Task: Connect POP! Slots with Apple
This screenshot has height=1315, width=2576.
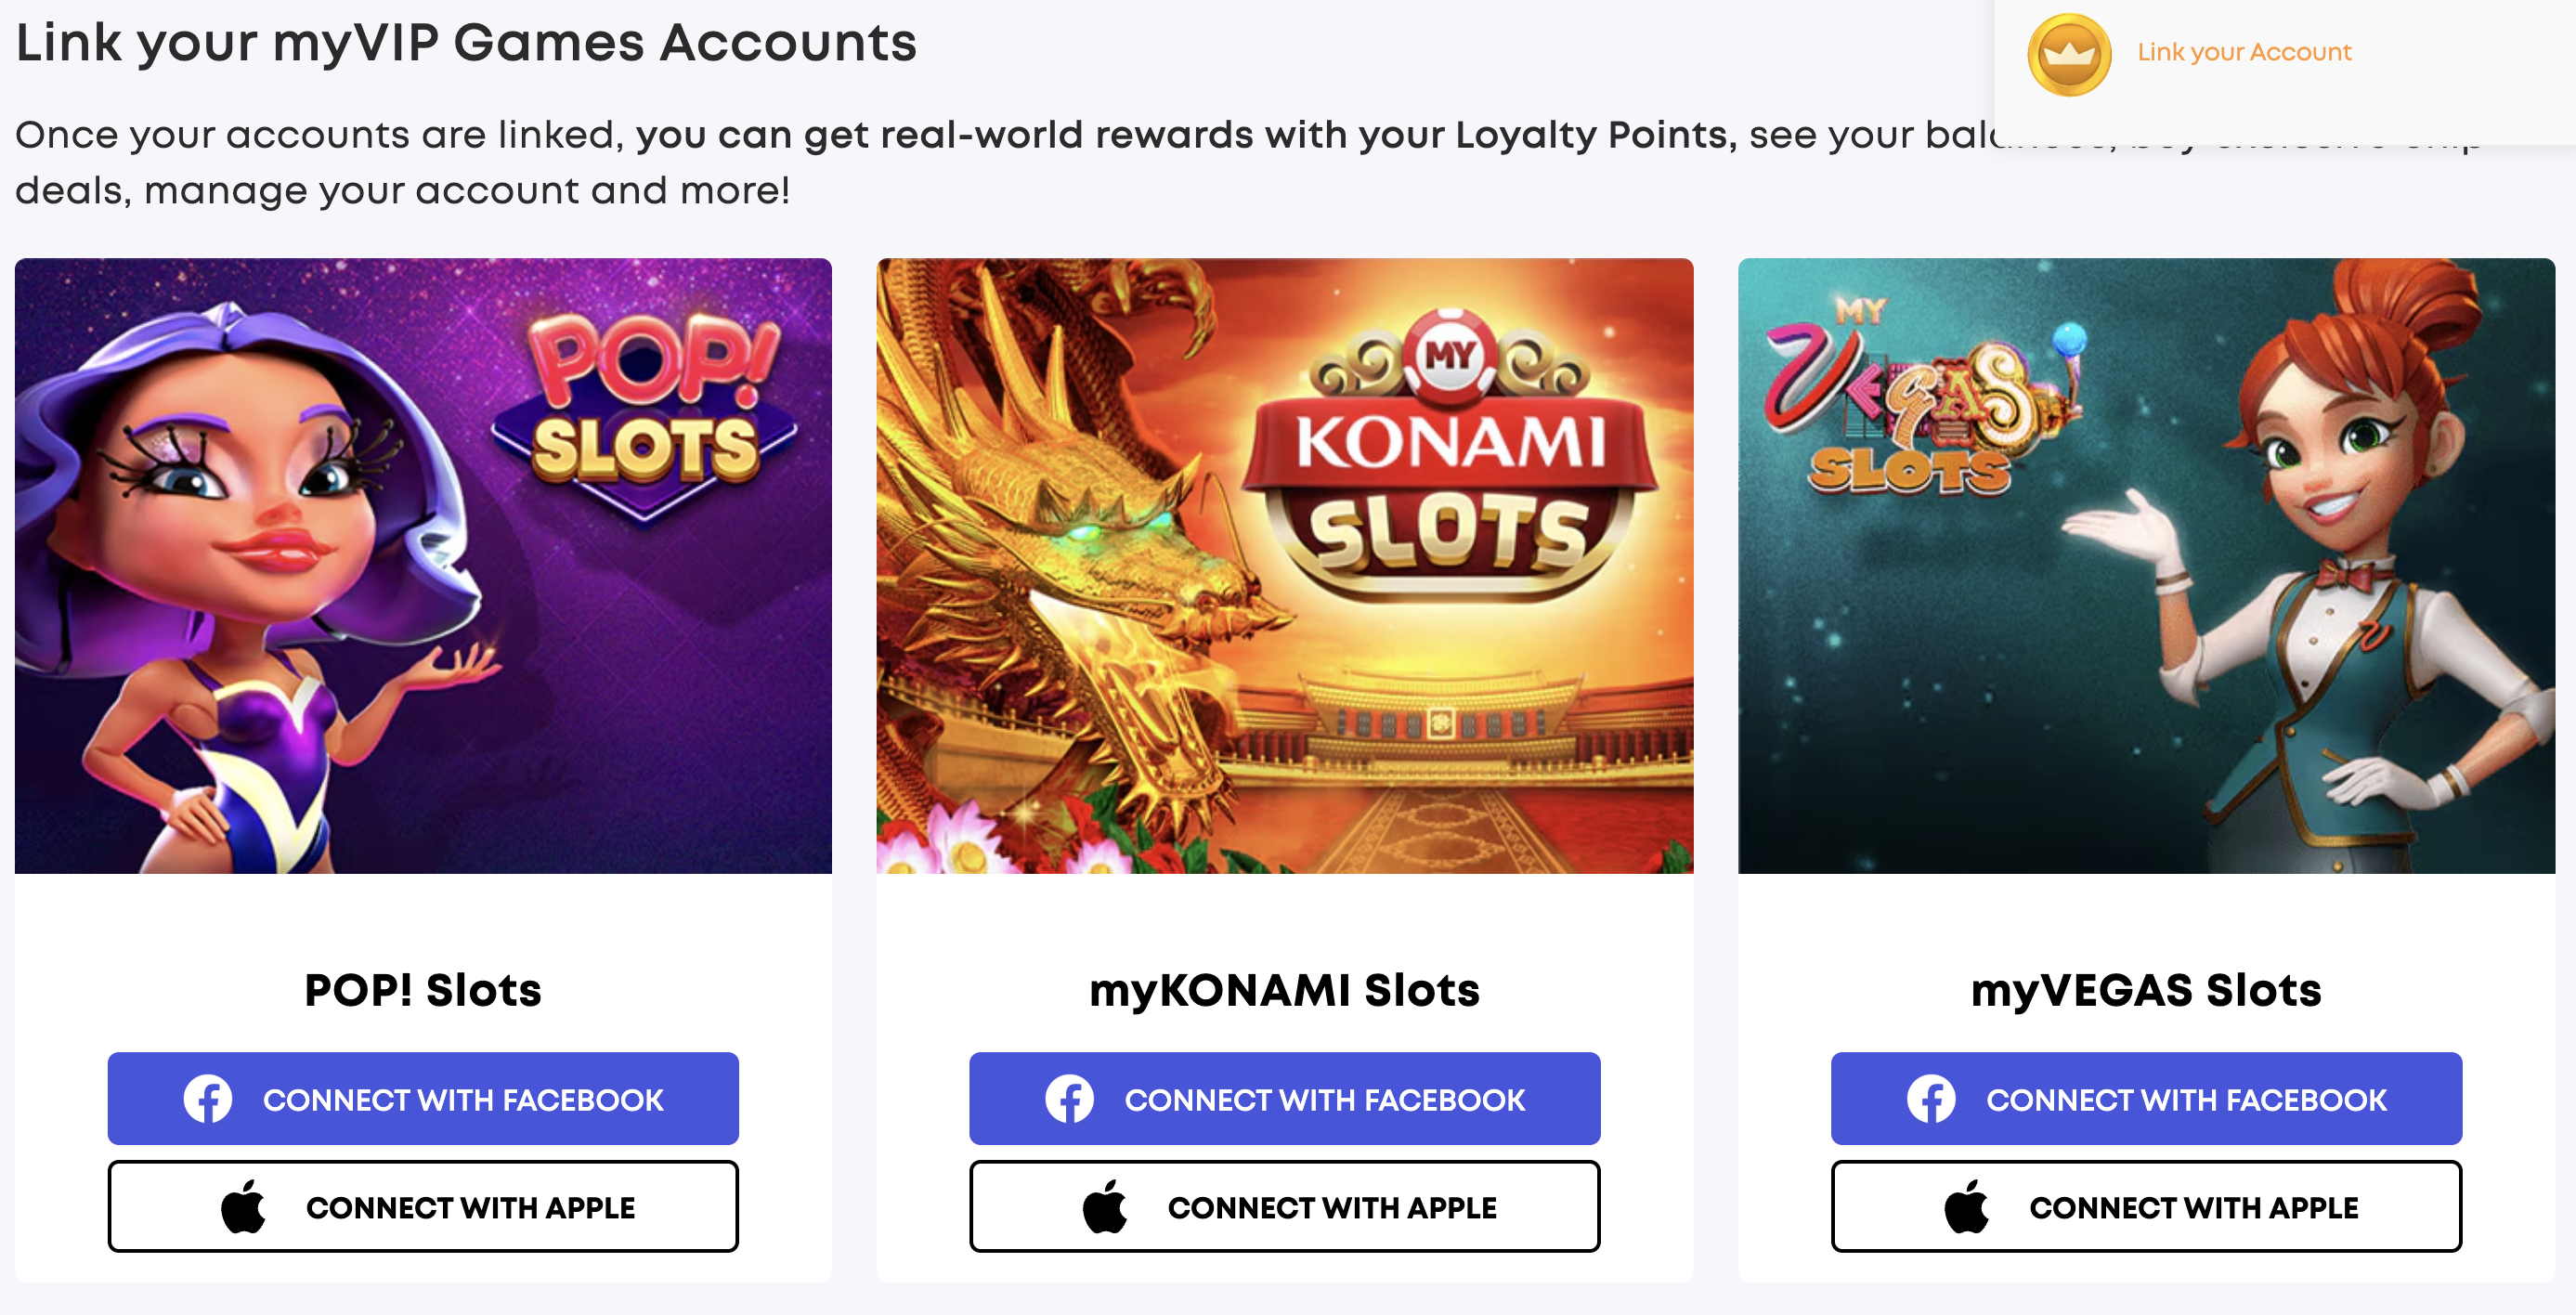Action: pos(423,1206)
